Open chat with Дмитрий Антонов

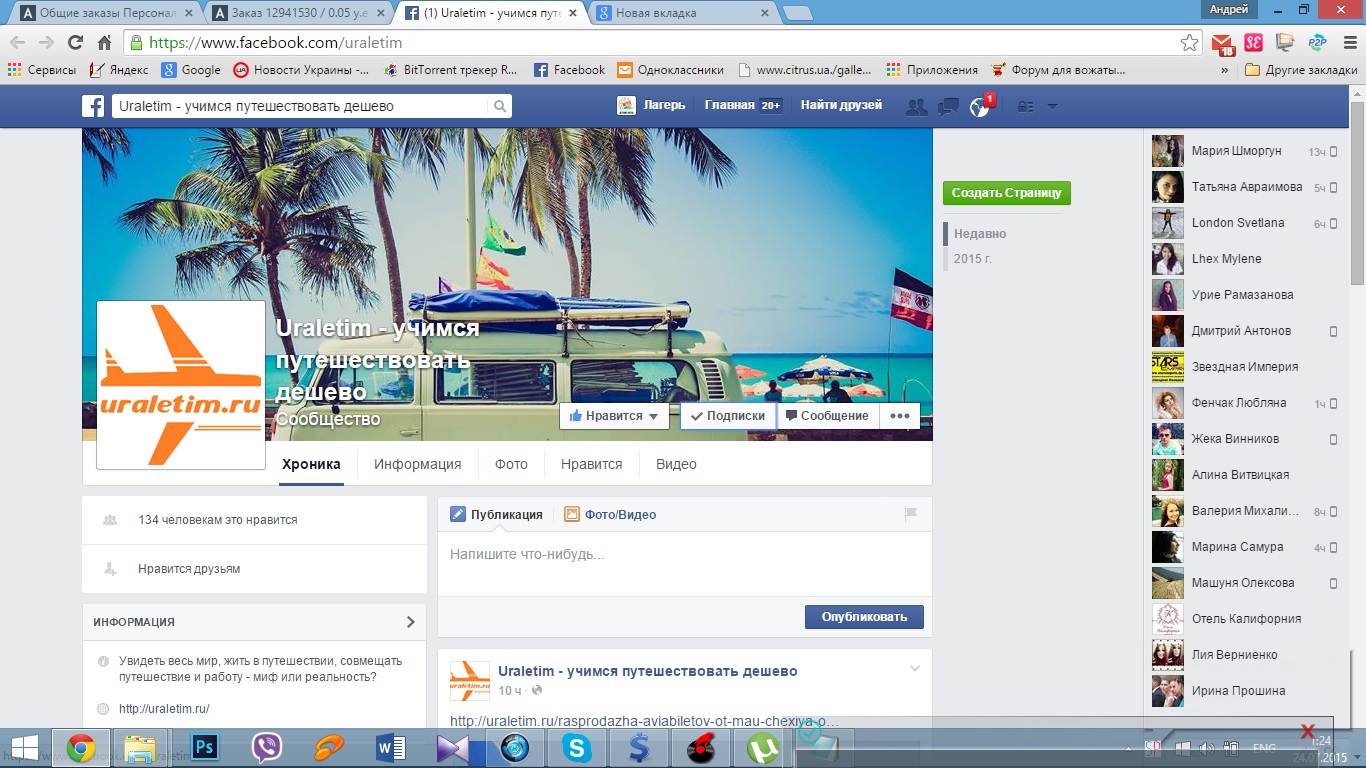point(1244,331)
